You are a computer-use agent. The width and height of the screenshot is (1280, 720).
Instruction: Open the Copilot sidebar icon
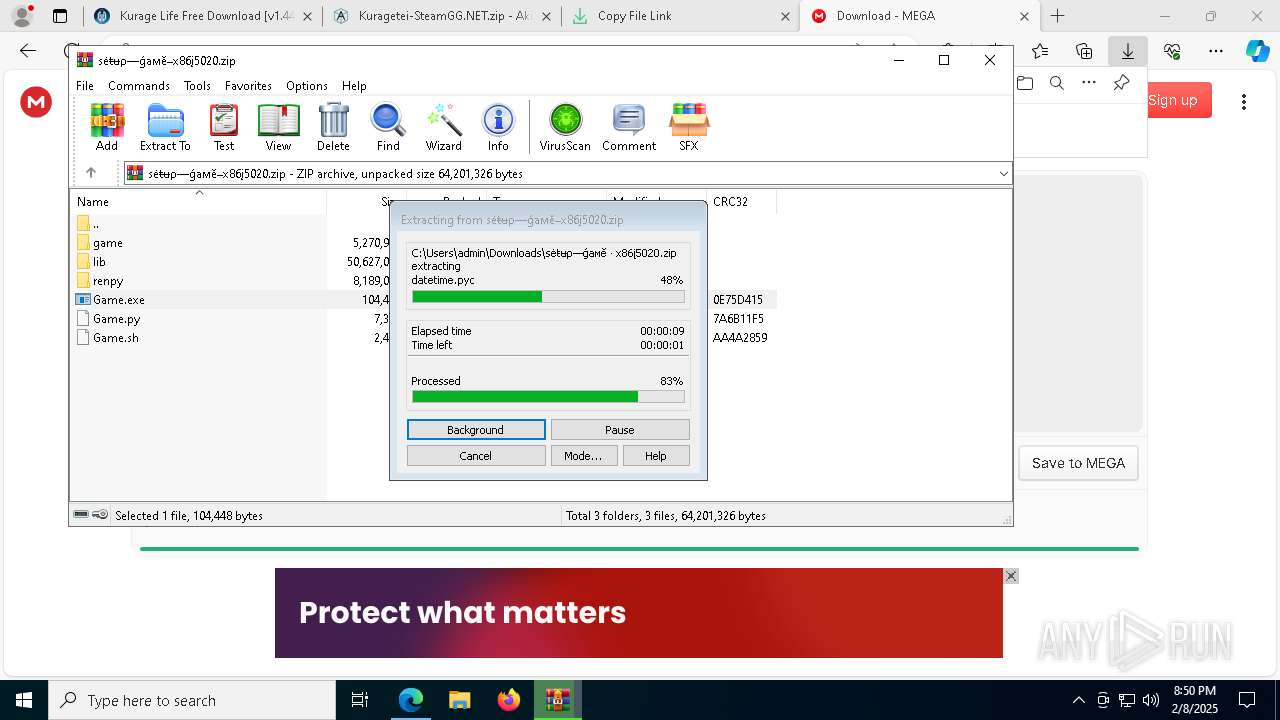click(1257, 51)
